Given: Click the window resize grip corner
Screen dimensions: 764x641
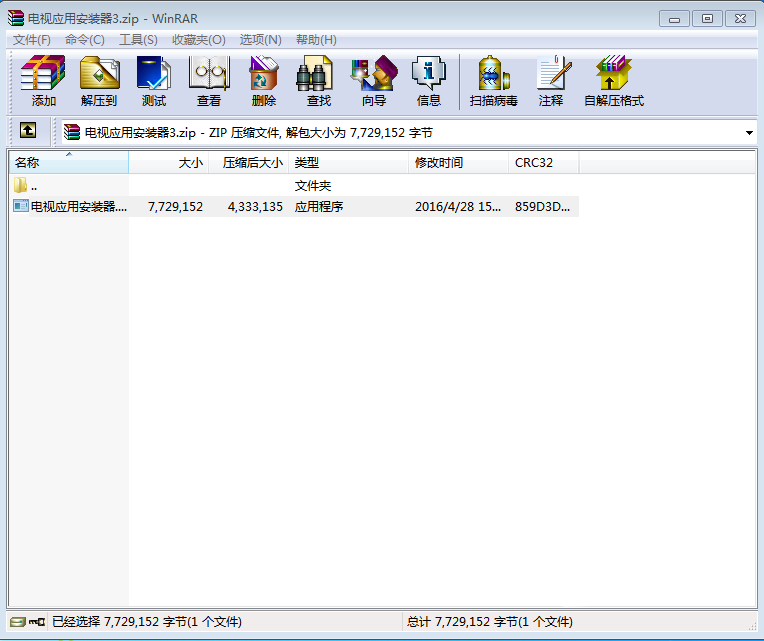Looking at the screenshot, I should 752,626.
